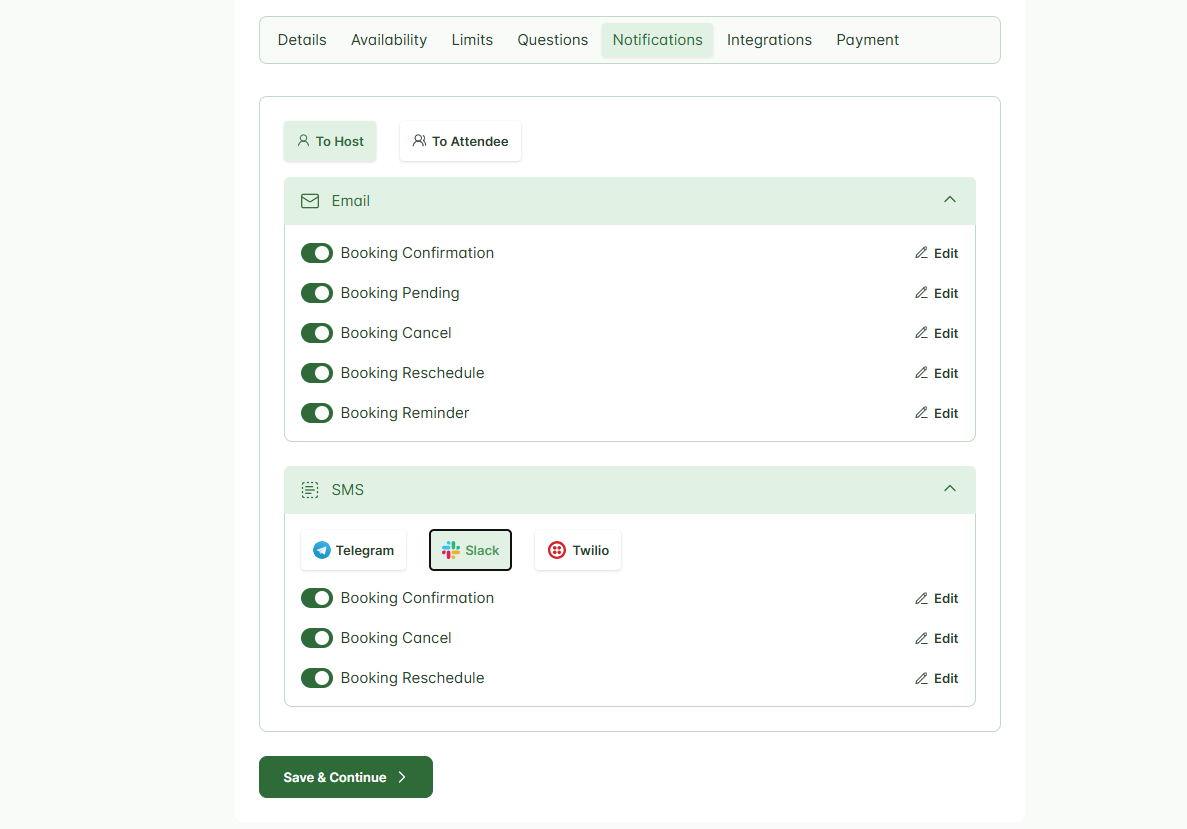Click the Booking Pending label
Screen dimensions: 1187x829
pyautogui.click(x=400, y=293)
